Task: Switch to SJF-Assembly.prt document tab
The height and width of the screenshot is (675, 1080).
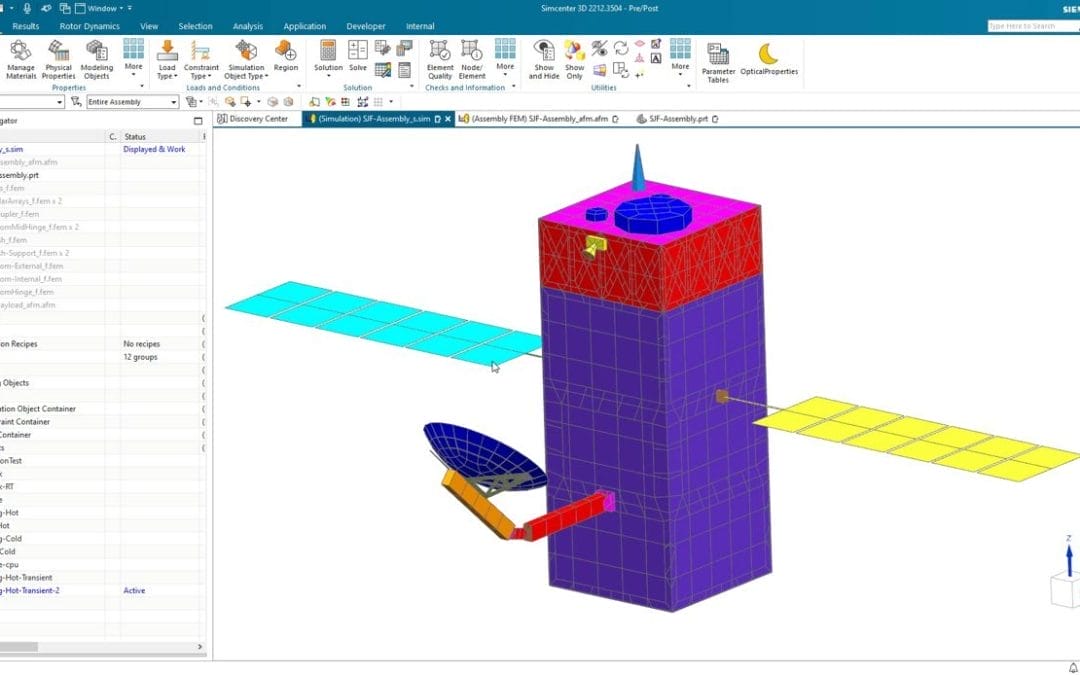Action: tap(678, 119)
